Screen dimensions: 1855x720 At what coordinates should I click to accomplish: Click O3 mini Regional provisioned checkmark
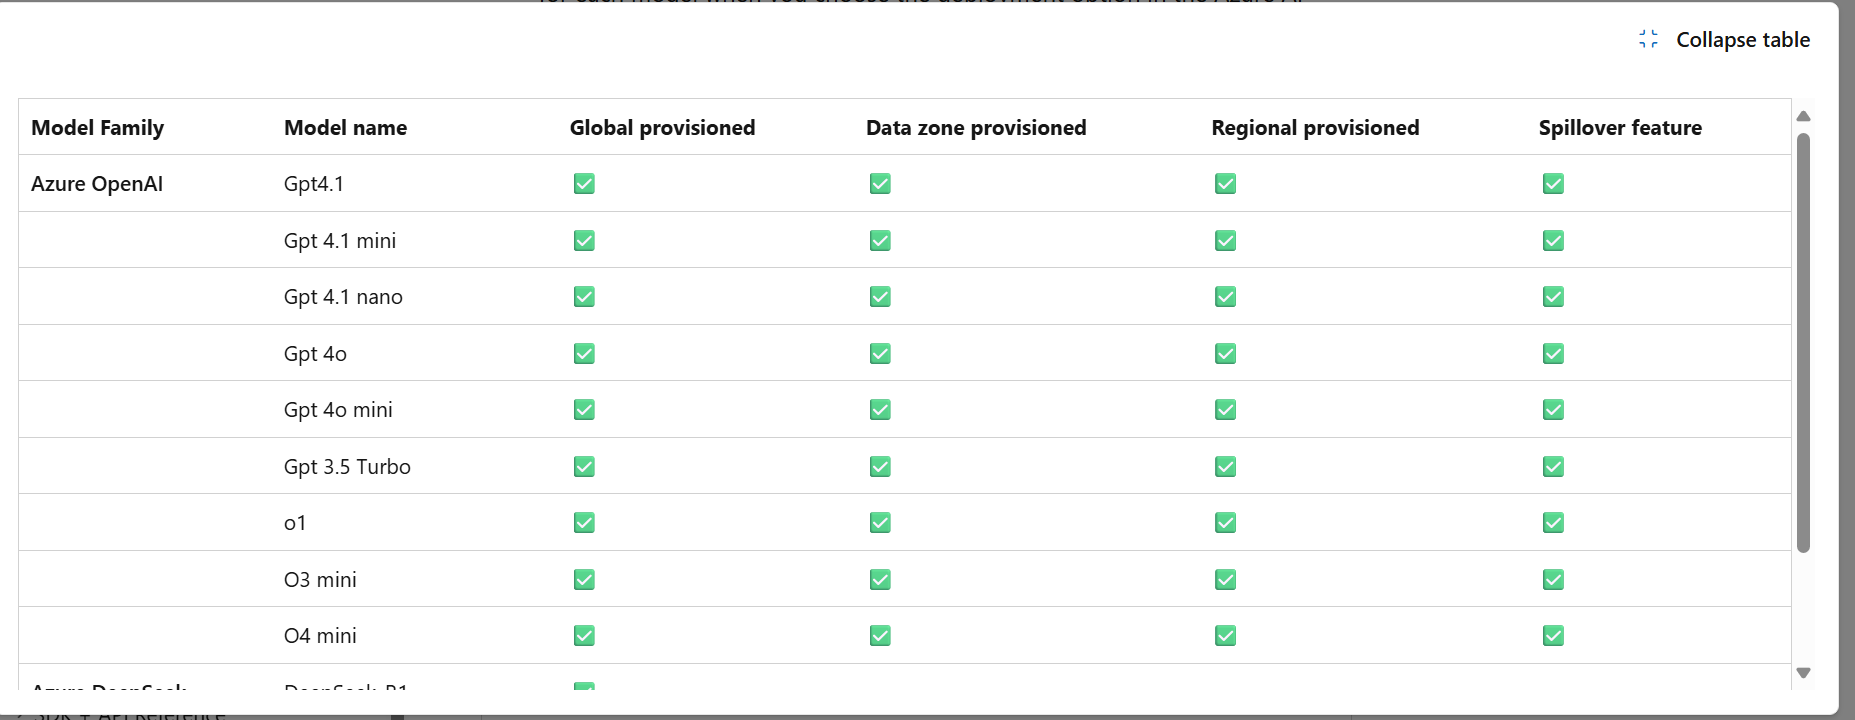tap(1225, 580)
